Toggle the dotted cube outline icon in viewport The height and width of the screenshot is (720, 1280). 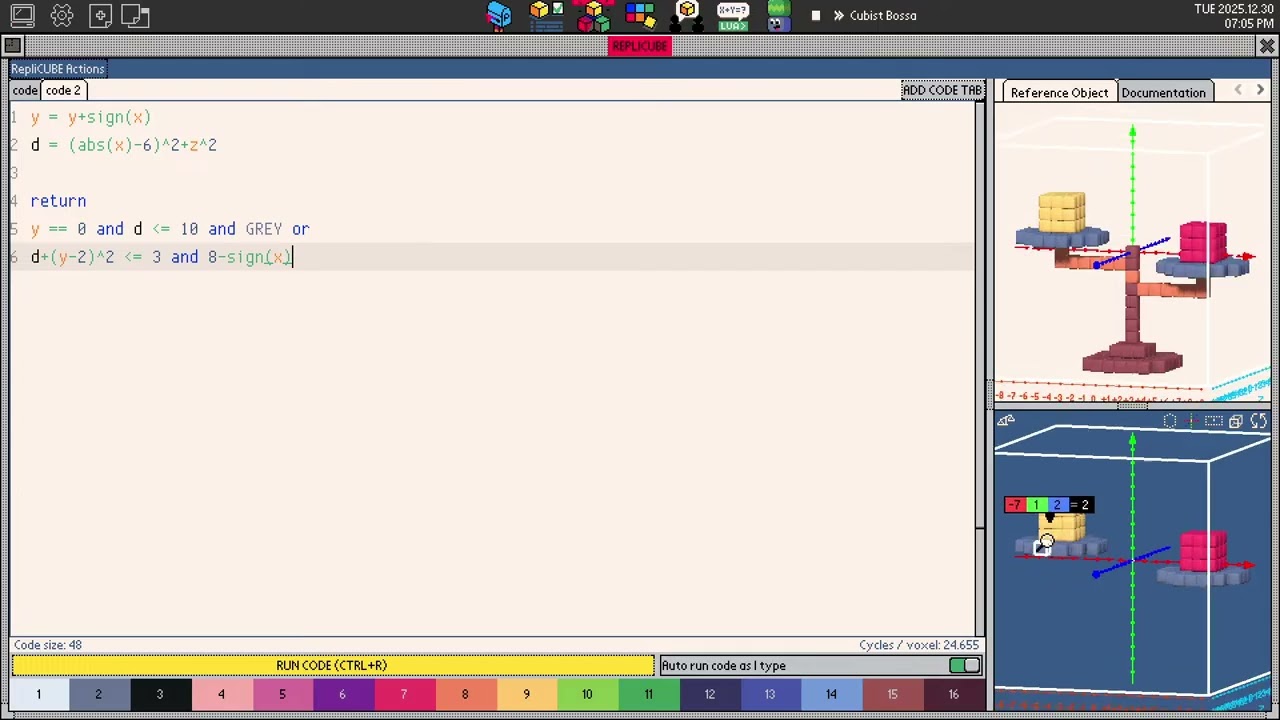click(1170, 421)
